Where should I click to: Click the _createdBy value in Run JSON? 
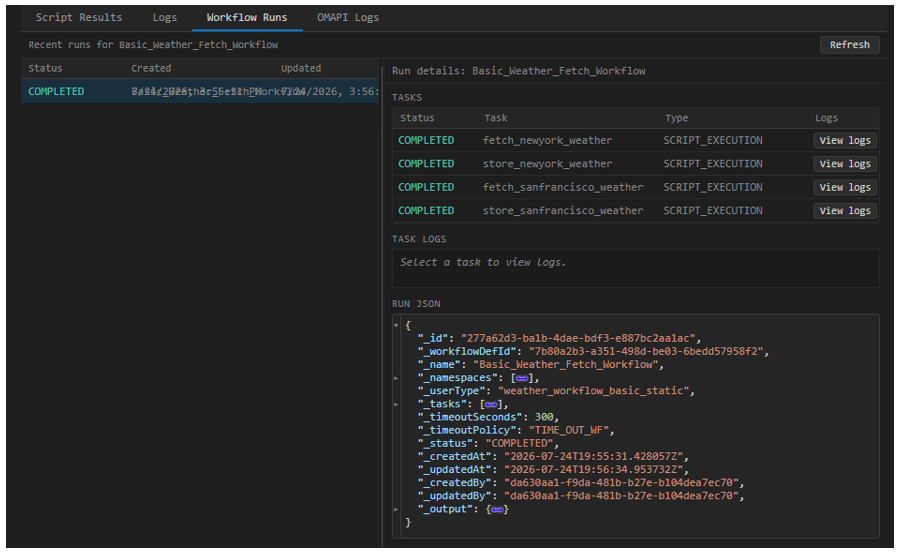(621, 483)
